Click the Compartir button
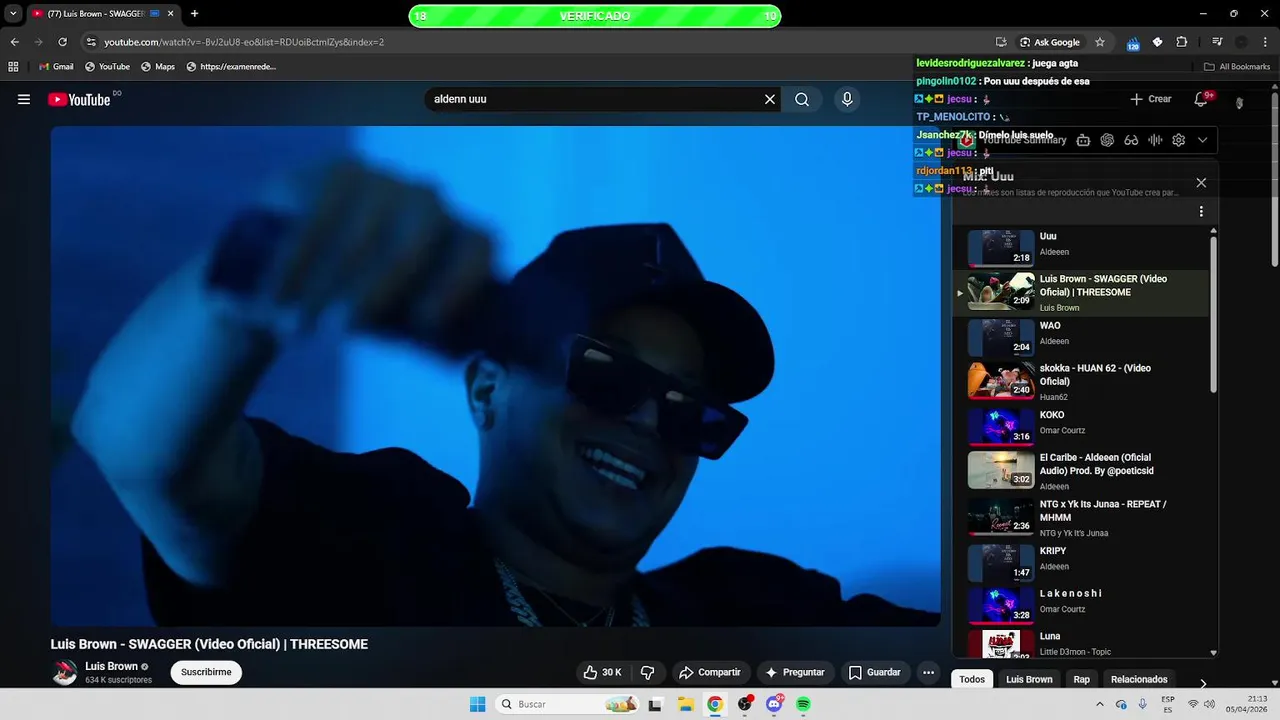Viewport: 1280px width, 720px height. pyautogui.click(x=709, y=672)
